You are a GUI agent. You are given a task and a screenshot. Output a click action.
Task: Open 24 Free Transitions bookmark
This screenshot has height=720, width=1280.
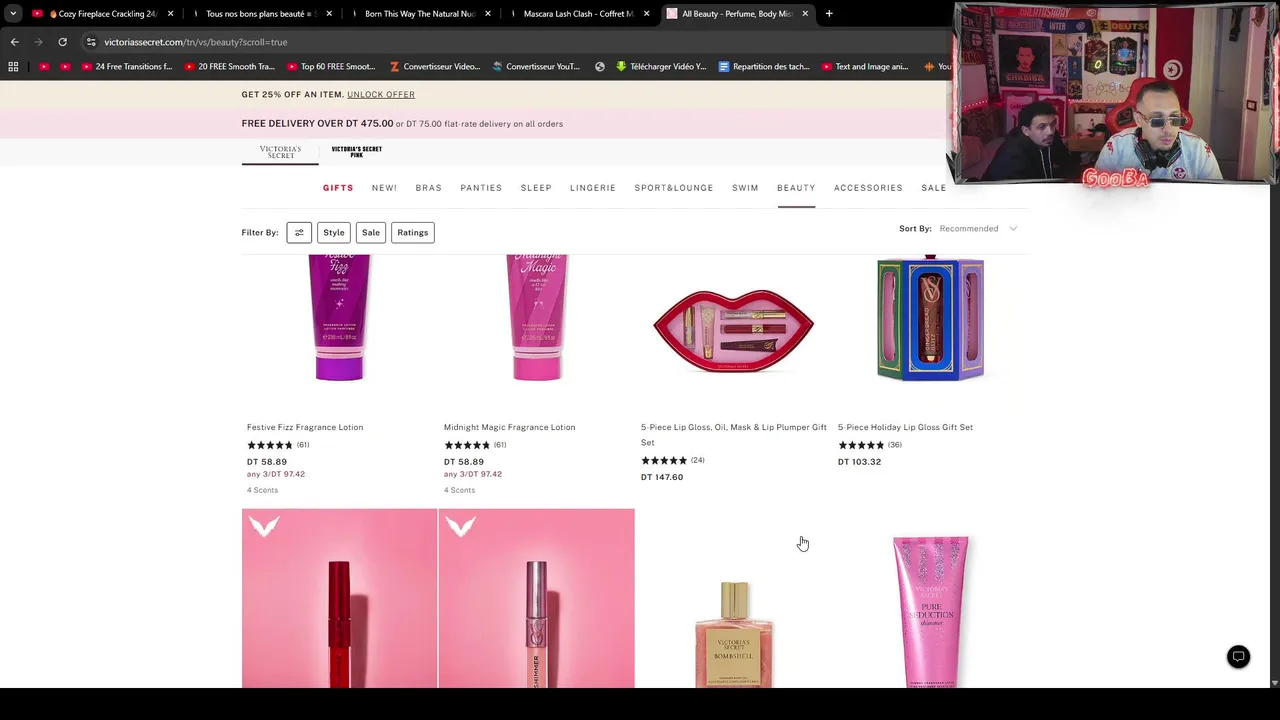[126, 67]
